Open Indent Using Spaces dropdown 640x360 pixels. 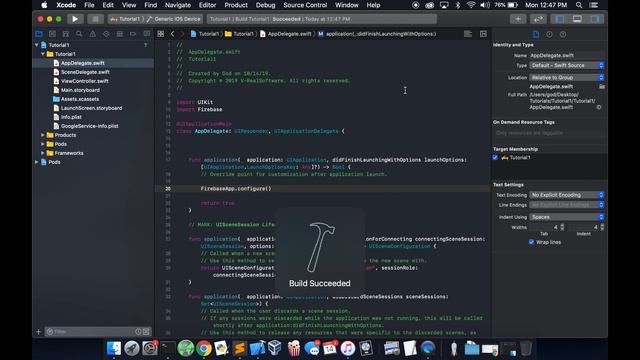tap(567, 217)
